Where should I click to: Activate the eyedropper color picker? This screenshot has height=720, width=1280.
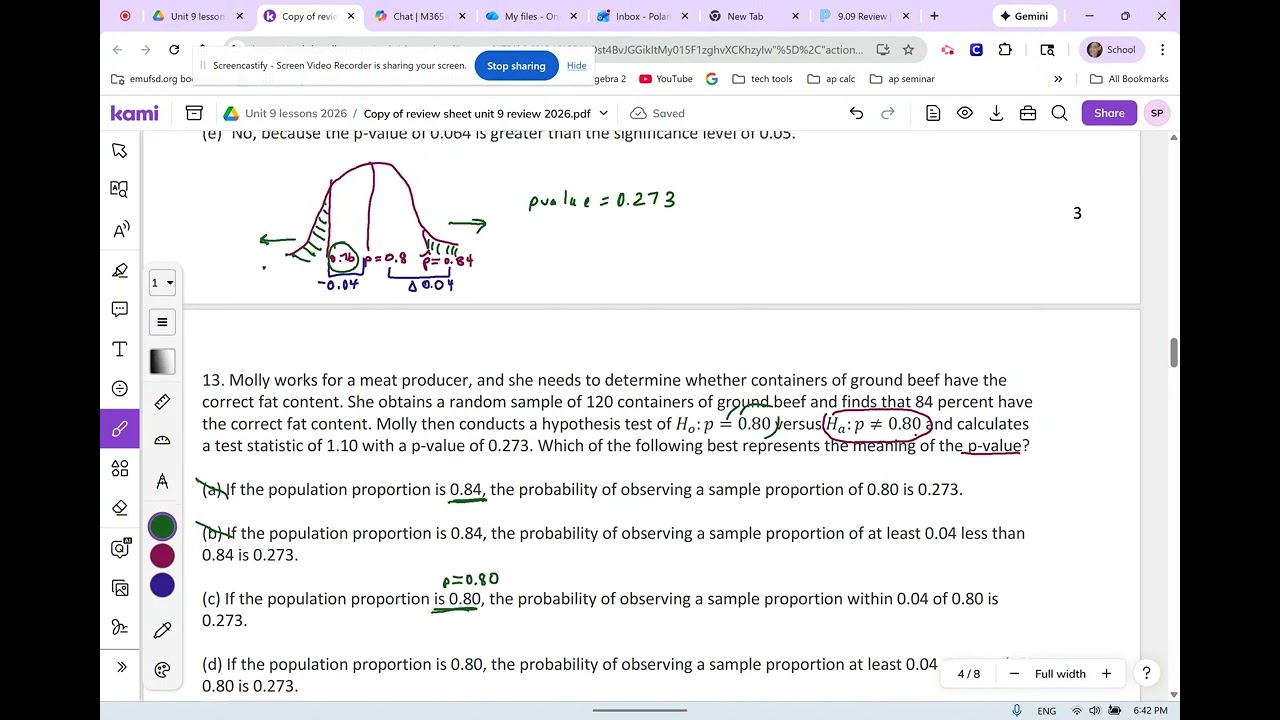click(x=162, y=630)
